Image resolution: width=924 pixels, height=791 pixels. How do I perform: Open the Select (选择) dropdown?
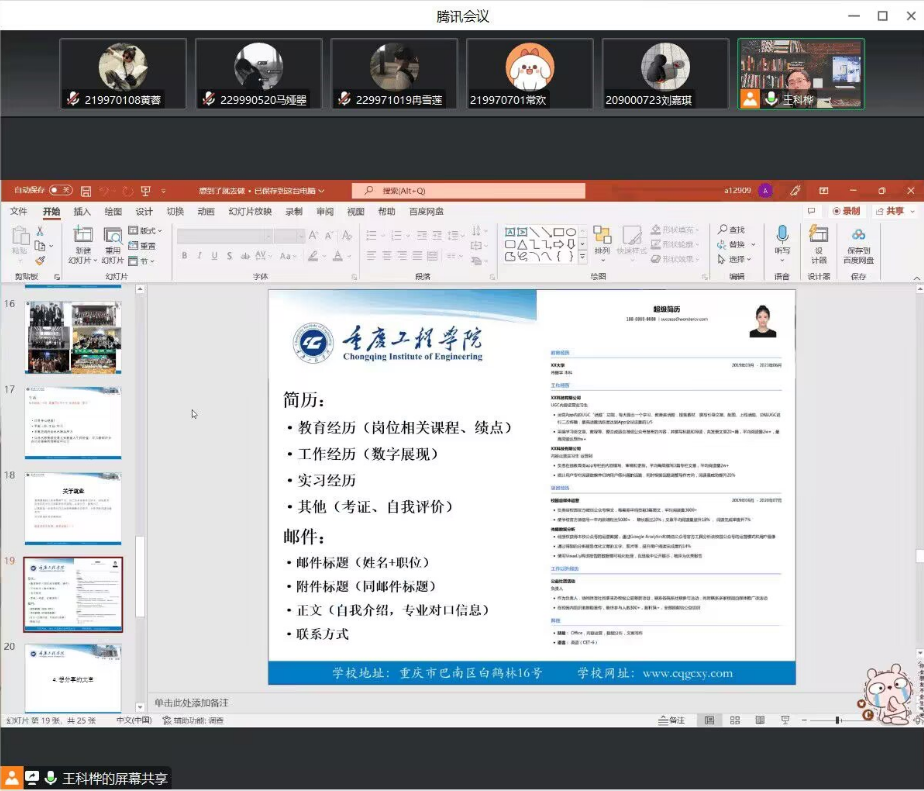tap(737, 259)
